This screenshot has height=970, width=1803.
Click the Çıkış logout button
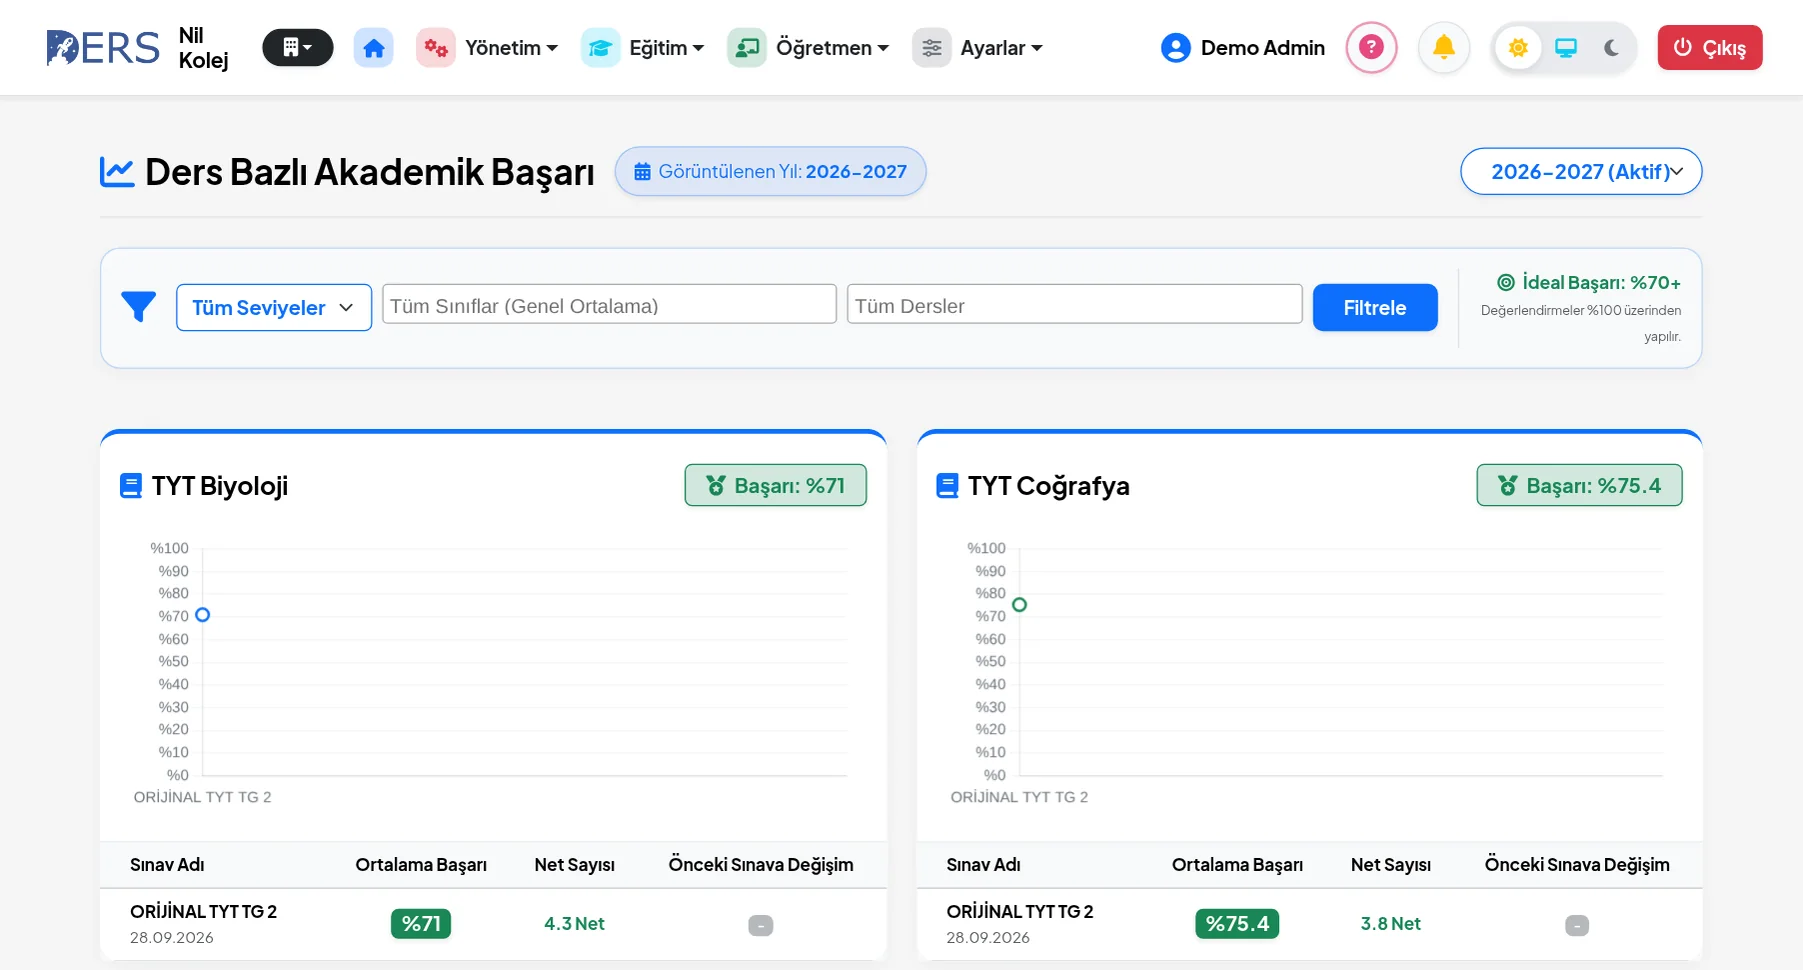(x=1710, y=48)
